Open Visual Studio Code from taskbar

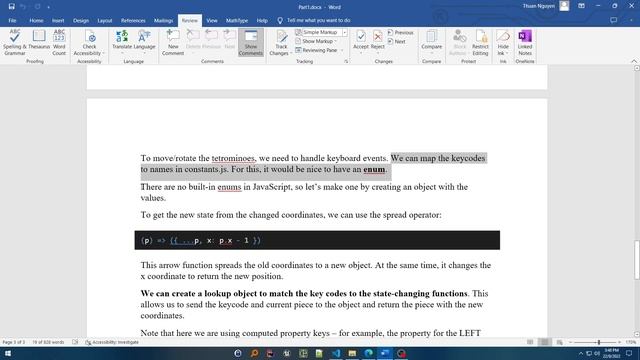click(336, 353)
